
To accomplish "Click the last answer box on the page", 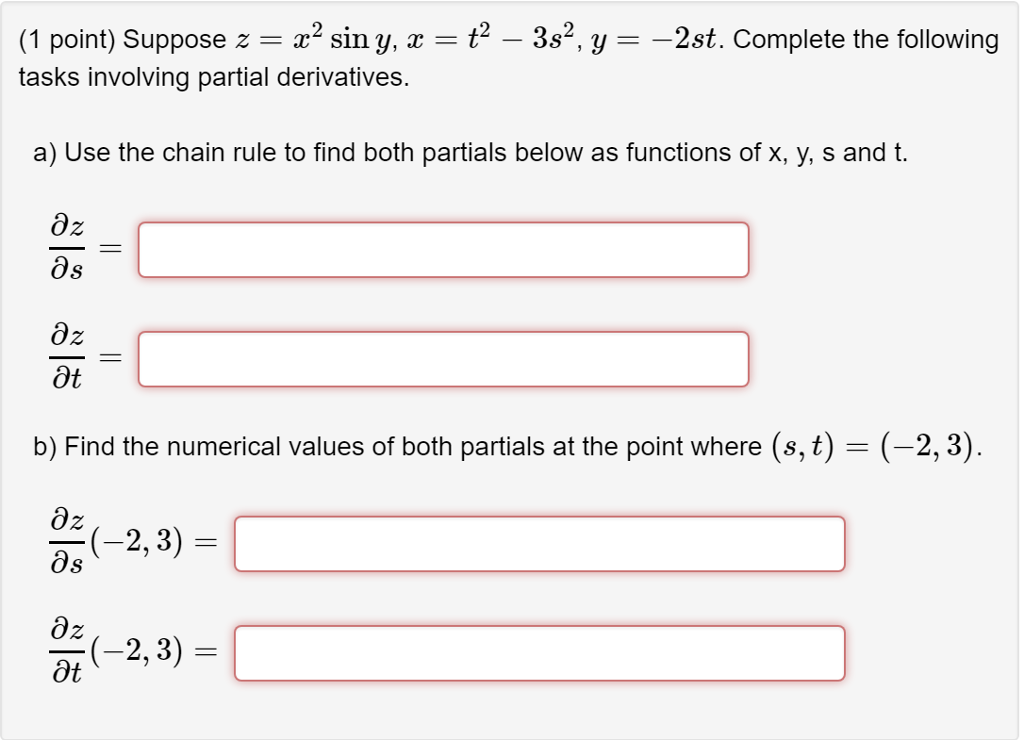I will (540, 654).
